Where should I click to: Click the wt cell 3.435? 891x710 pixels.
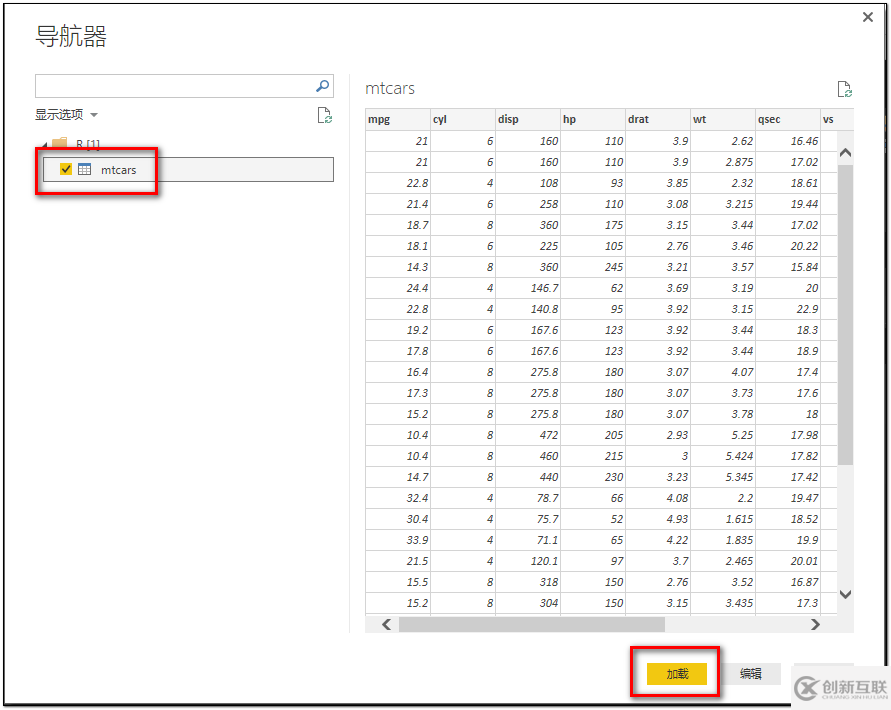(x=723, y=604)
